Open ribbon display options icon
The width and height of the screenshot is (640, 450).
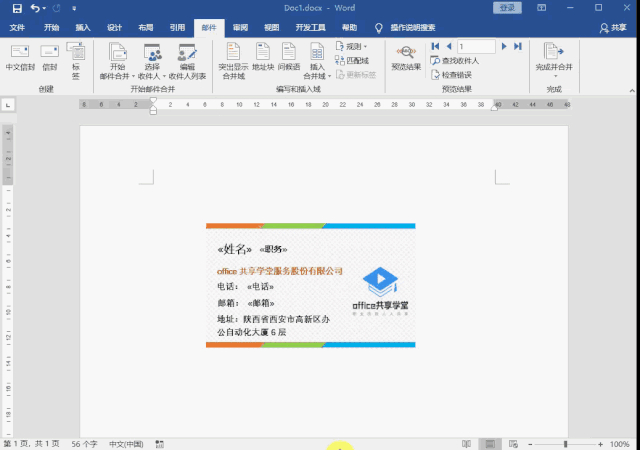point(541,8)
